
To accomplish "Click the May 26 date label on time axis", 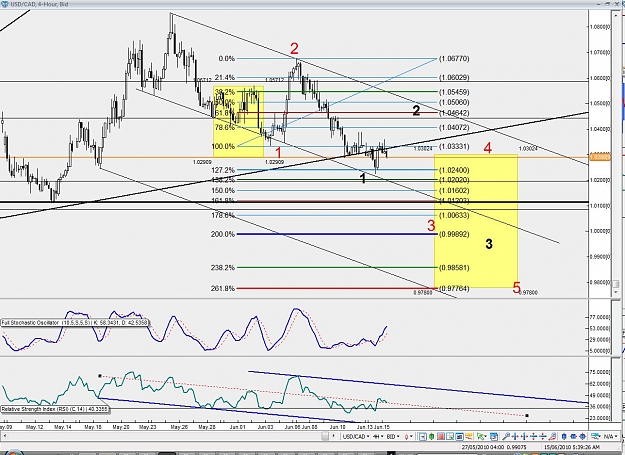I will click(179, 427).
